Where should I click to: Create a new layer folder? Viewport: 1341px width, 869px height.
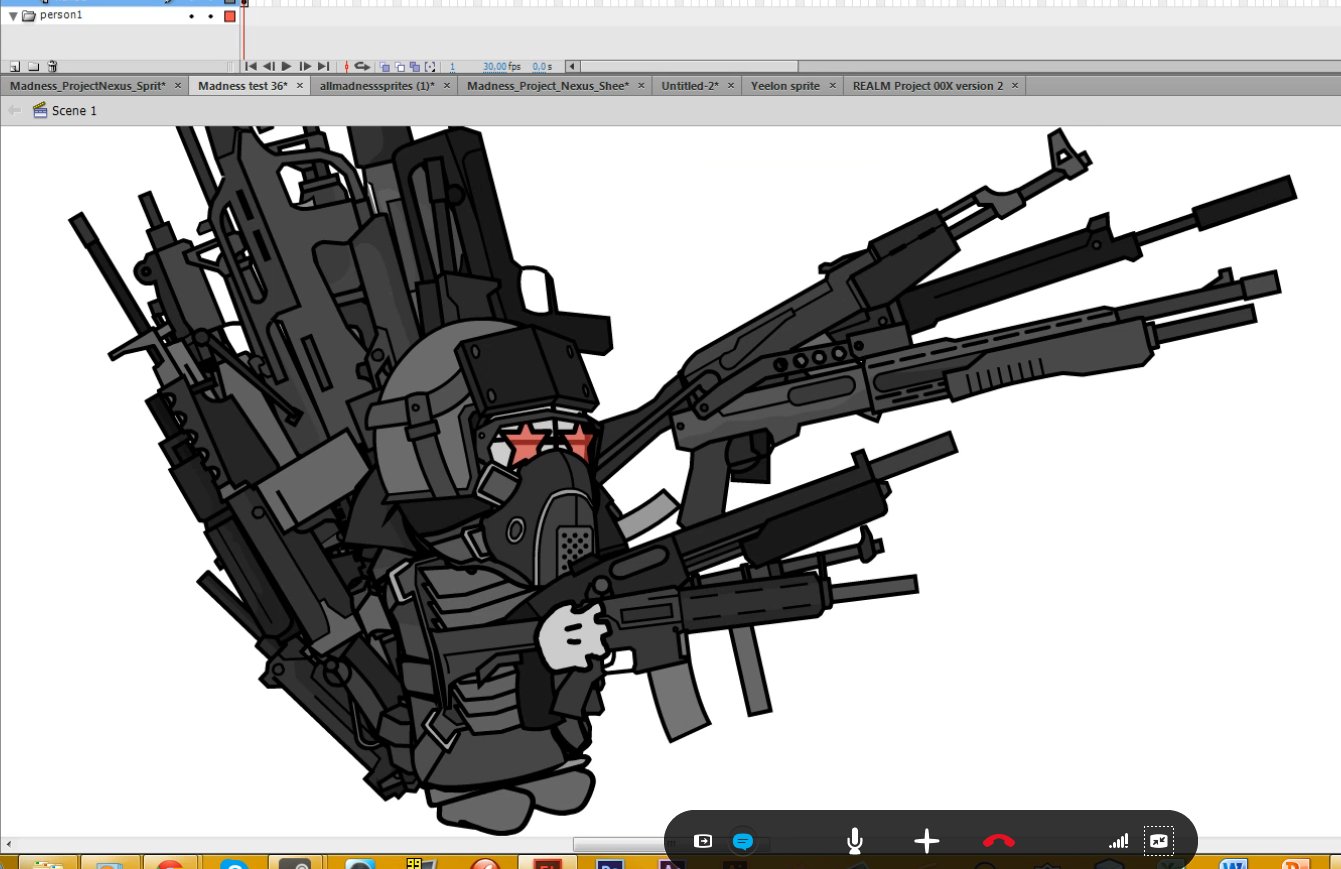coord(33,67)
